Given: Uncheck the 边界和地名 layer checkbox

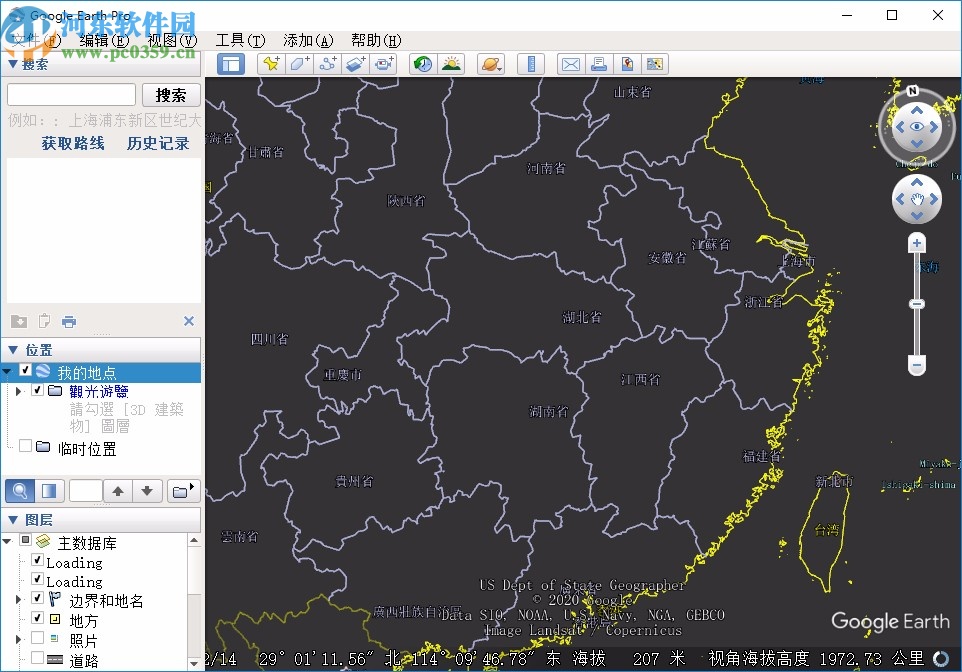Looking at the screenshot, I should click(x=37, y=598).
